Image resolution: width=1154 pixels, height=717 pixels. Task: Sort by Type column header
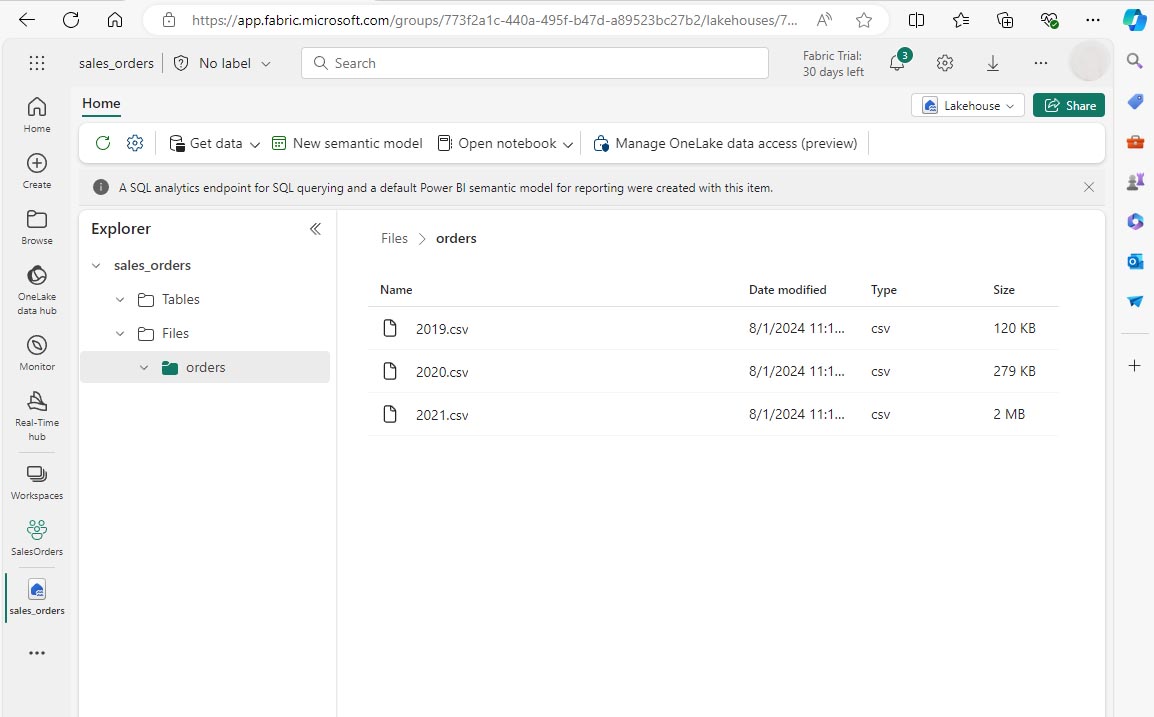pyautogui.click(x=884, y=290)
